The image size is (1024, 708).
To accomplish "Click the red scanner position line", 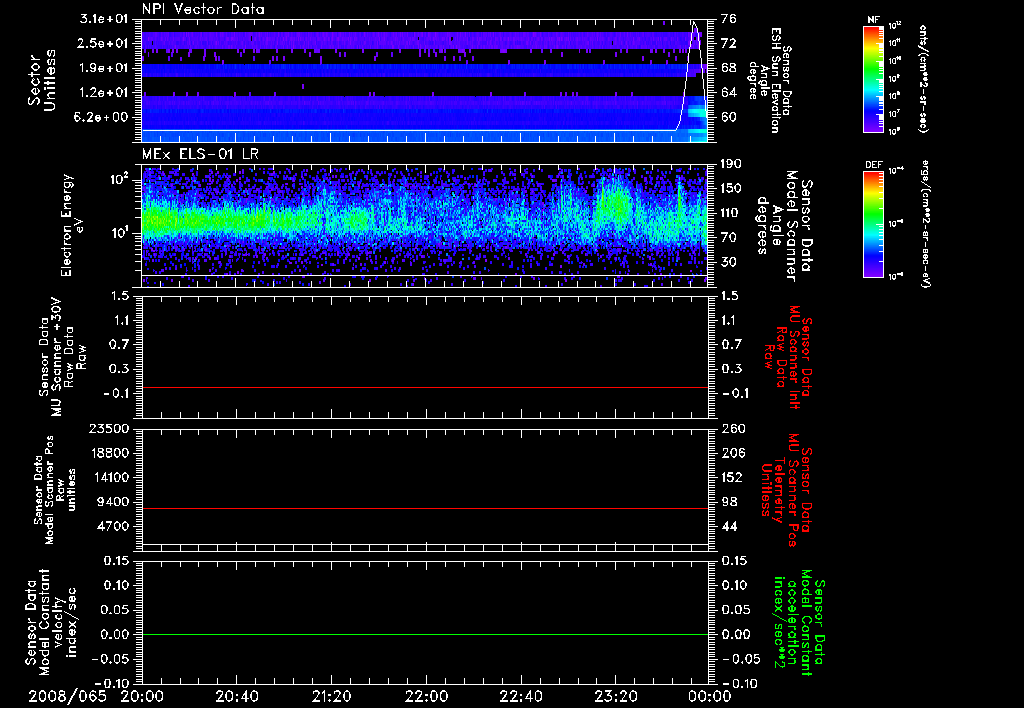I will tap(425, 508).
